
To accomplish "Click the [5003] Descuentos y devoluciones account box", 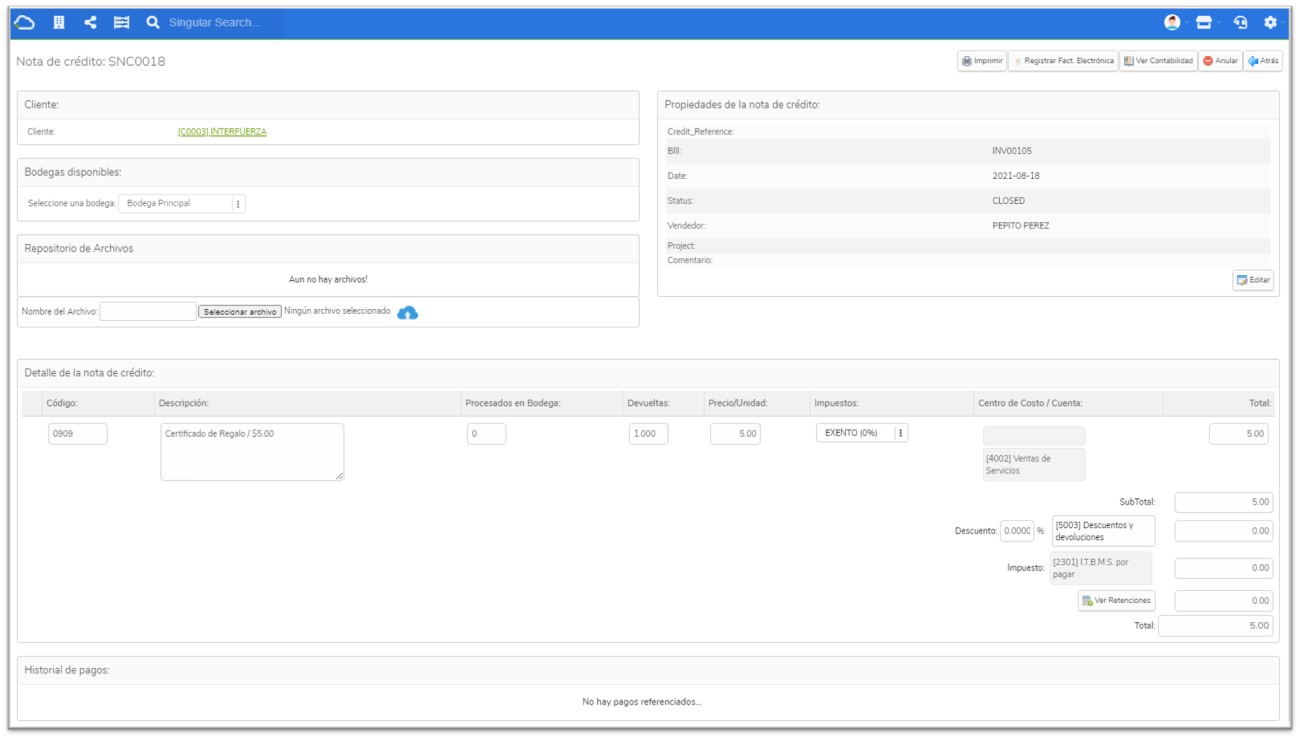I will click(1103, 531).
